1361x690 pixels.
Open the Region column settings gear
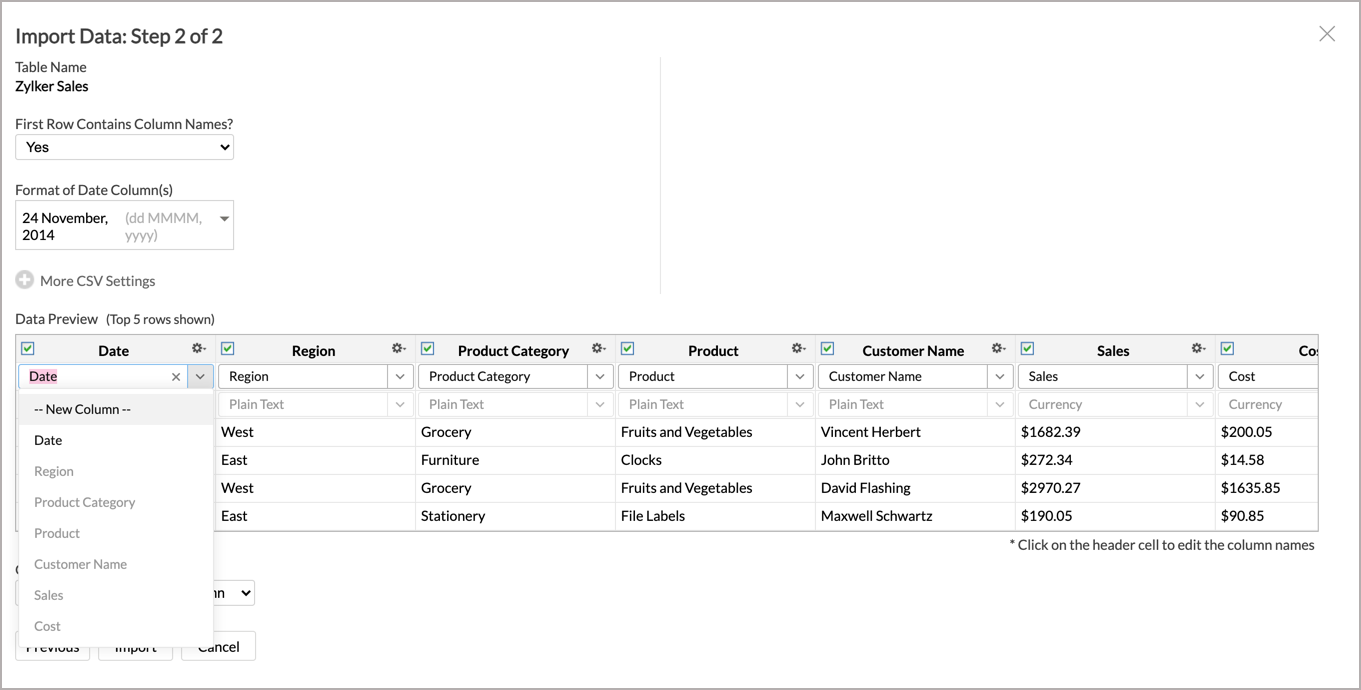click(398, 349)
